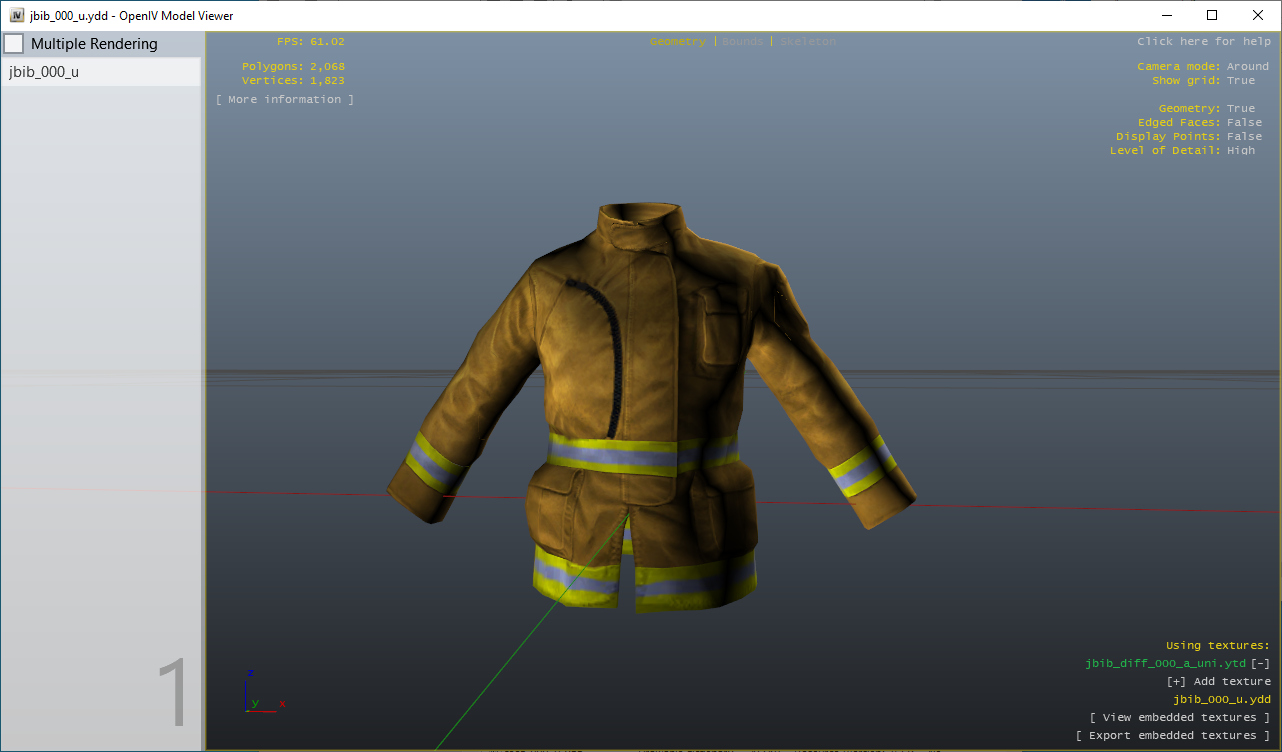Screen dimensions: 1282x752
Task: Select jbib_000_u in the model list
Action: (x=44, y=71)
